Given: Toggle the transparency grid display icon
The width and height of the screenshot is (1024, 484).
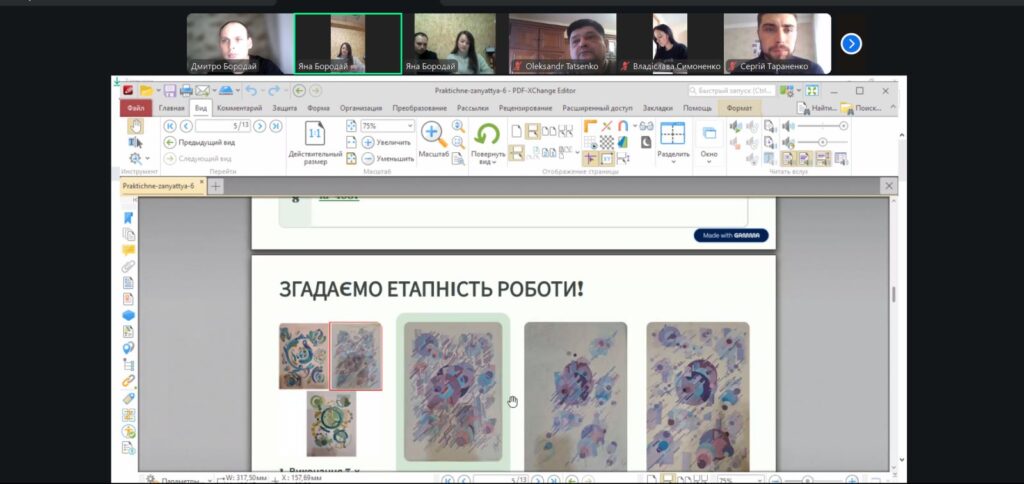Looking at the screenshot, I should pos(605,142).
